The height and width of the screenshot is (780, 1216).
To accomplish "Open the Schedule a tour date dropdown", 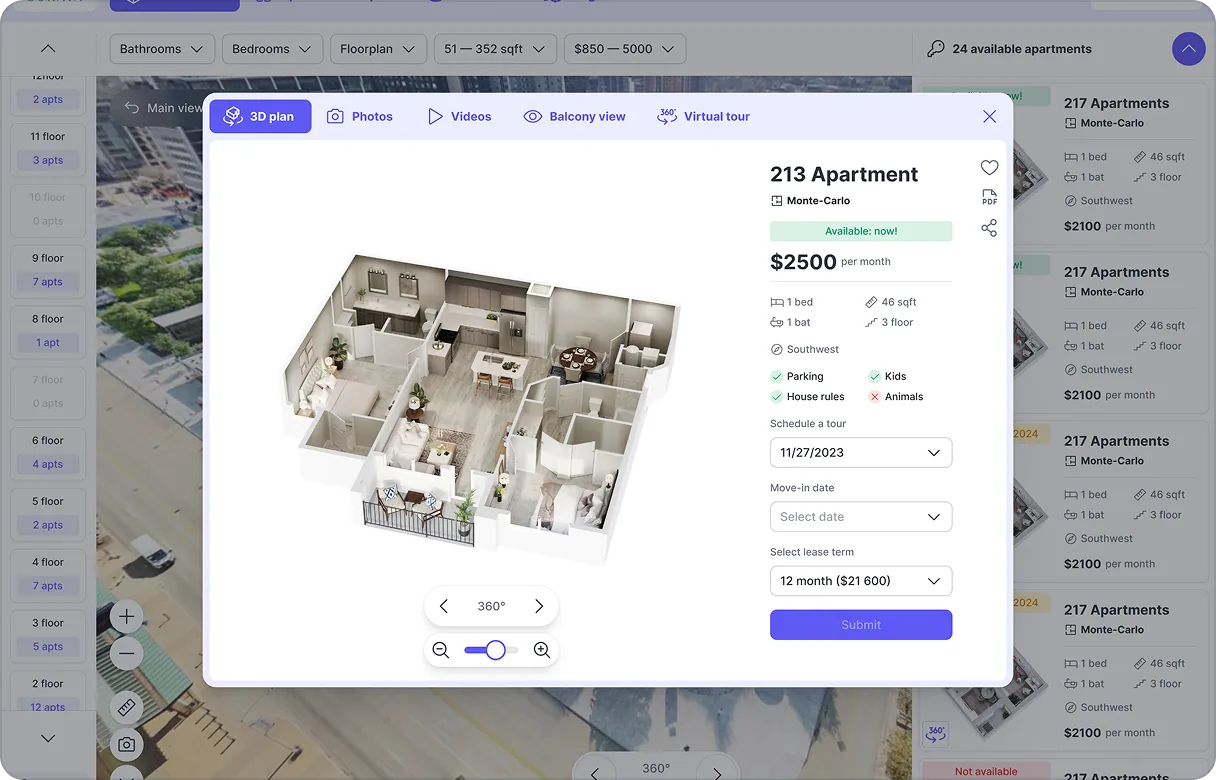I will click(x=861, y=452).
